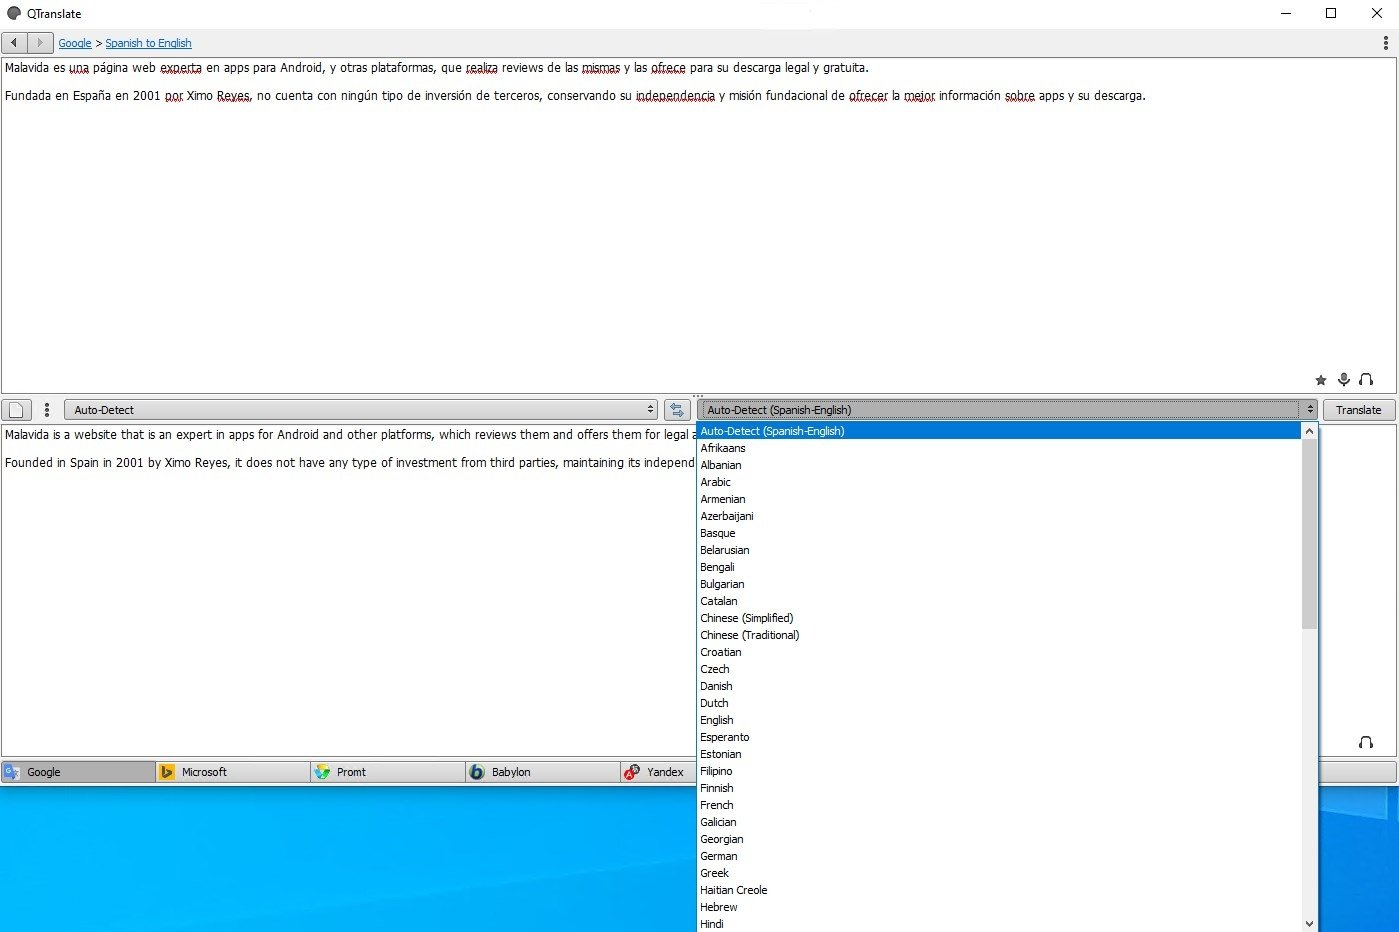The image size is (1399, 932).
Task: Click into the English translation output area
Action: pyautogui.click(x=348, y=590)
